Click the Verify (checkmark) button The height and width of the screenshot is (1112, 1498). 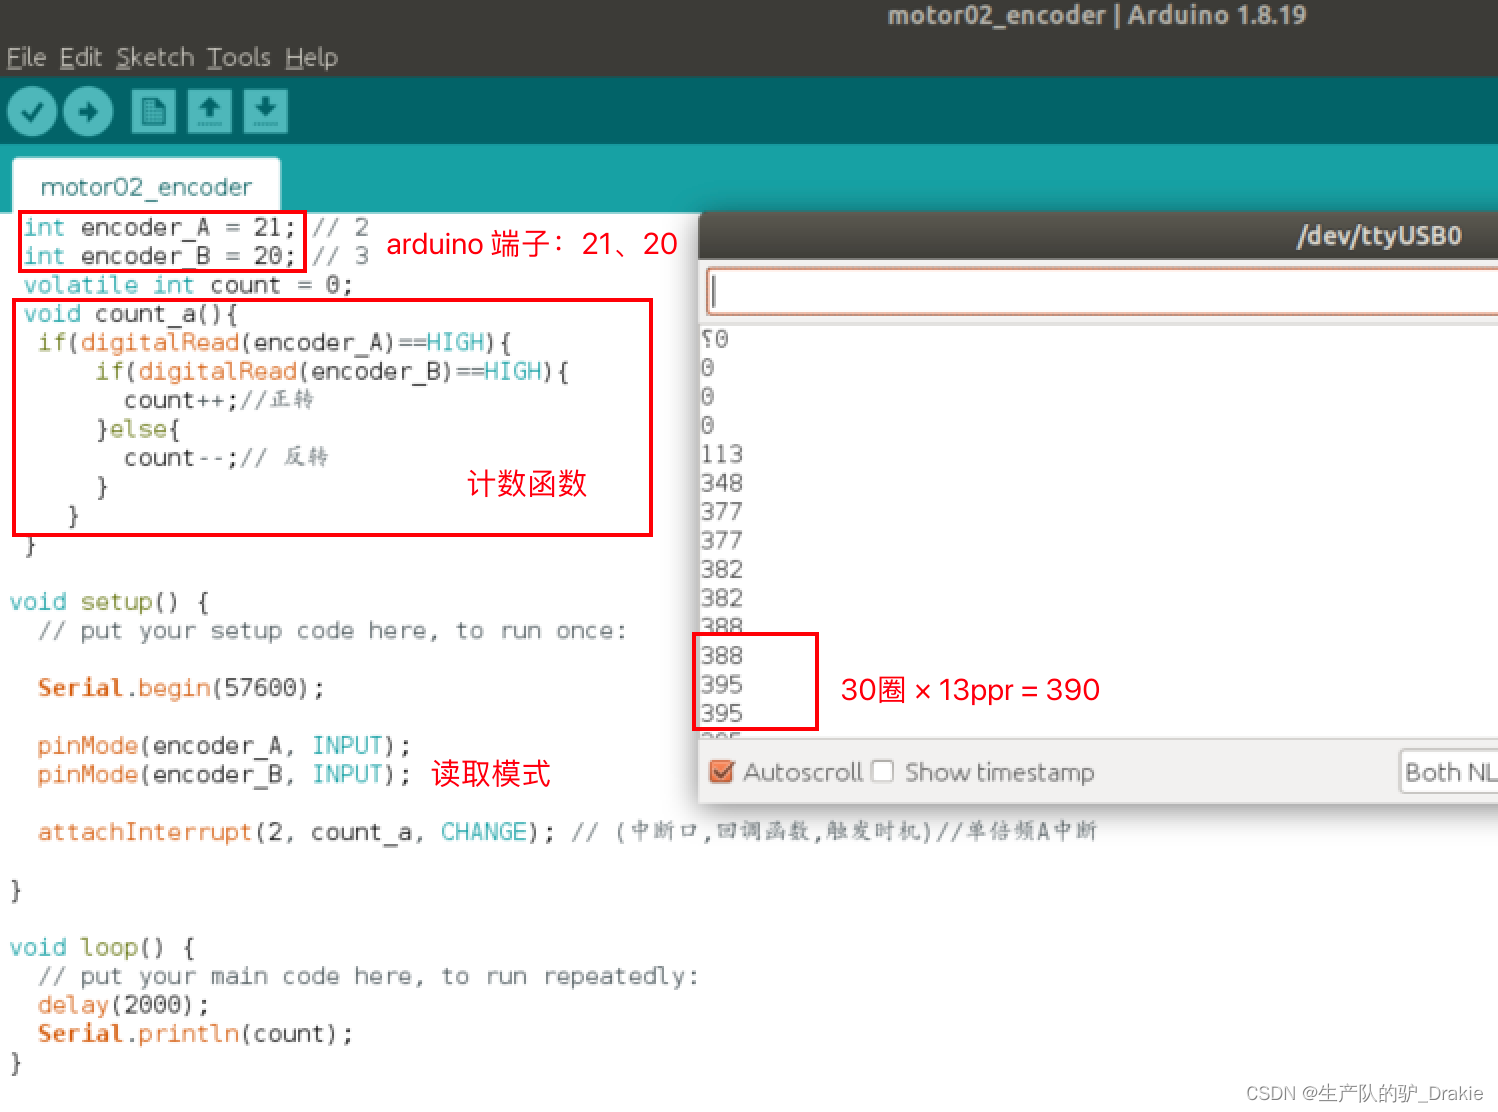coord(32,111)
